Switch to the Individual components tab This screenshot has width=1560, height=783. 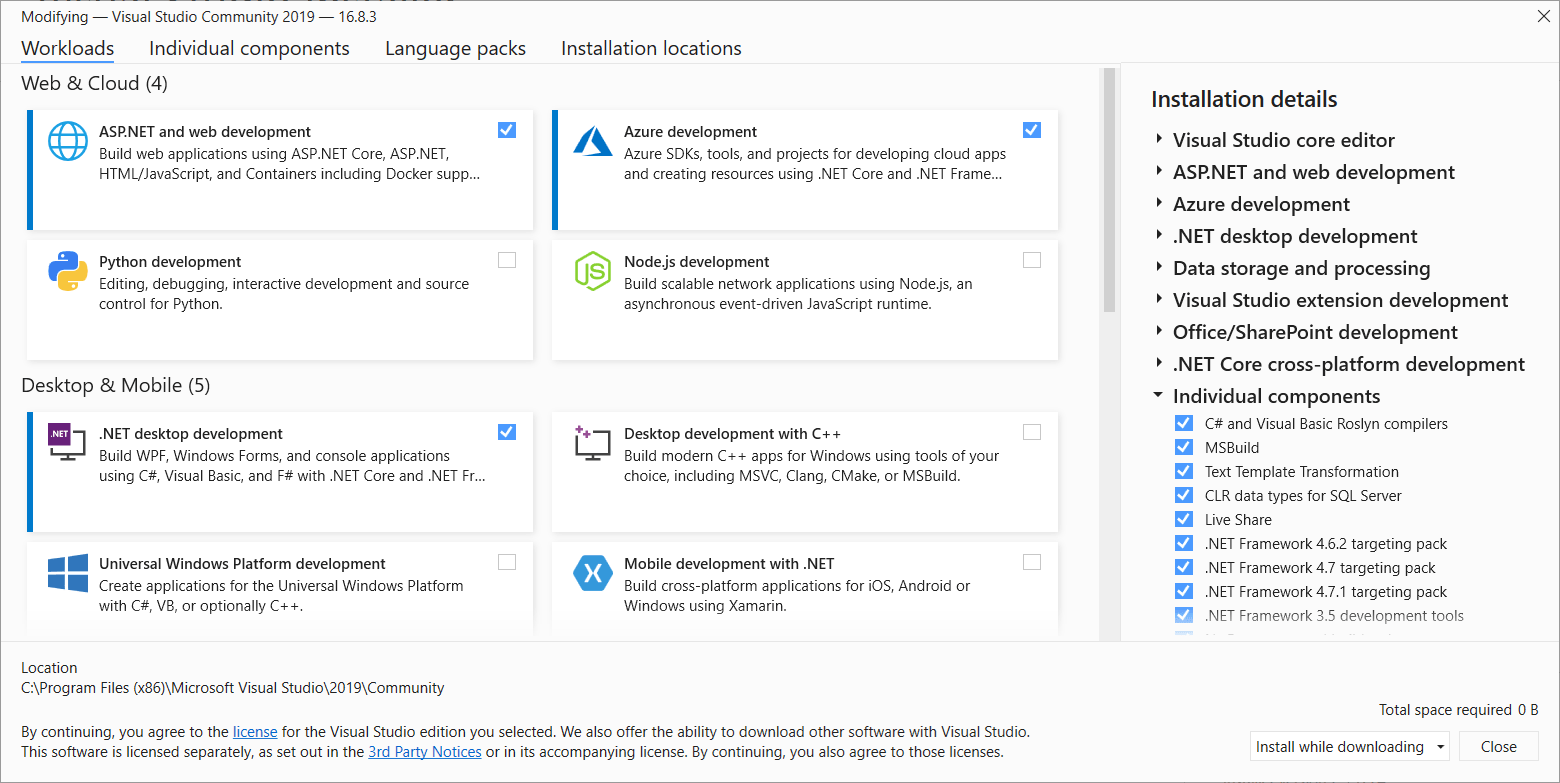[x=249, y=48]
